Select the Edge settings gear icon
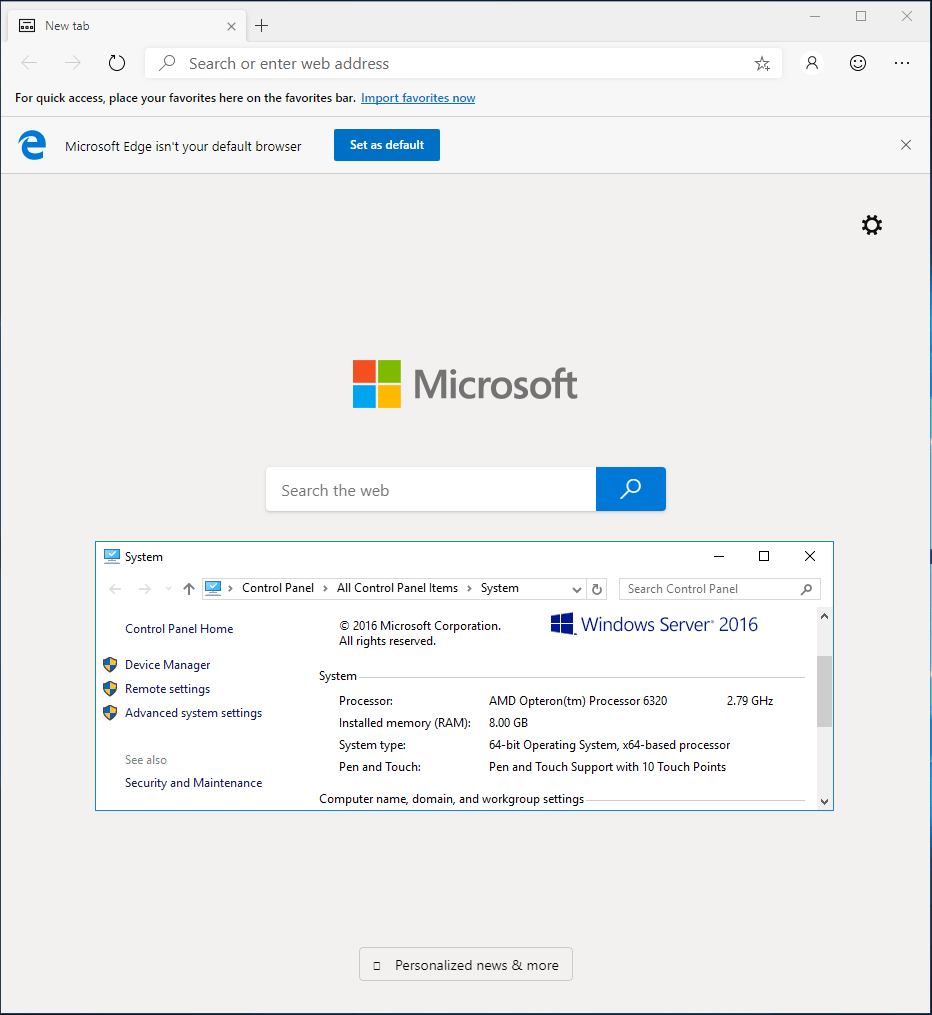This screenshot has height=1015, width=932. (871, 225)
